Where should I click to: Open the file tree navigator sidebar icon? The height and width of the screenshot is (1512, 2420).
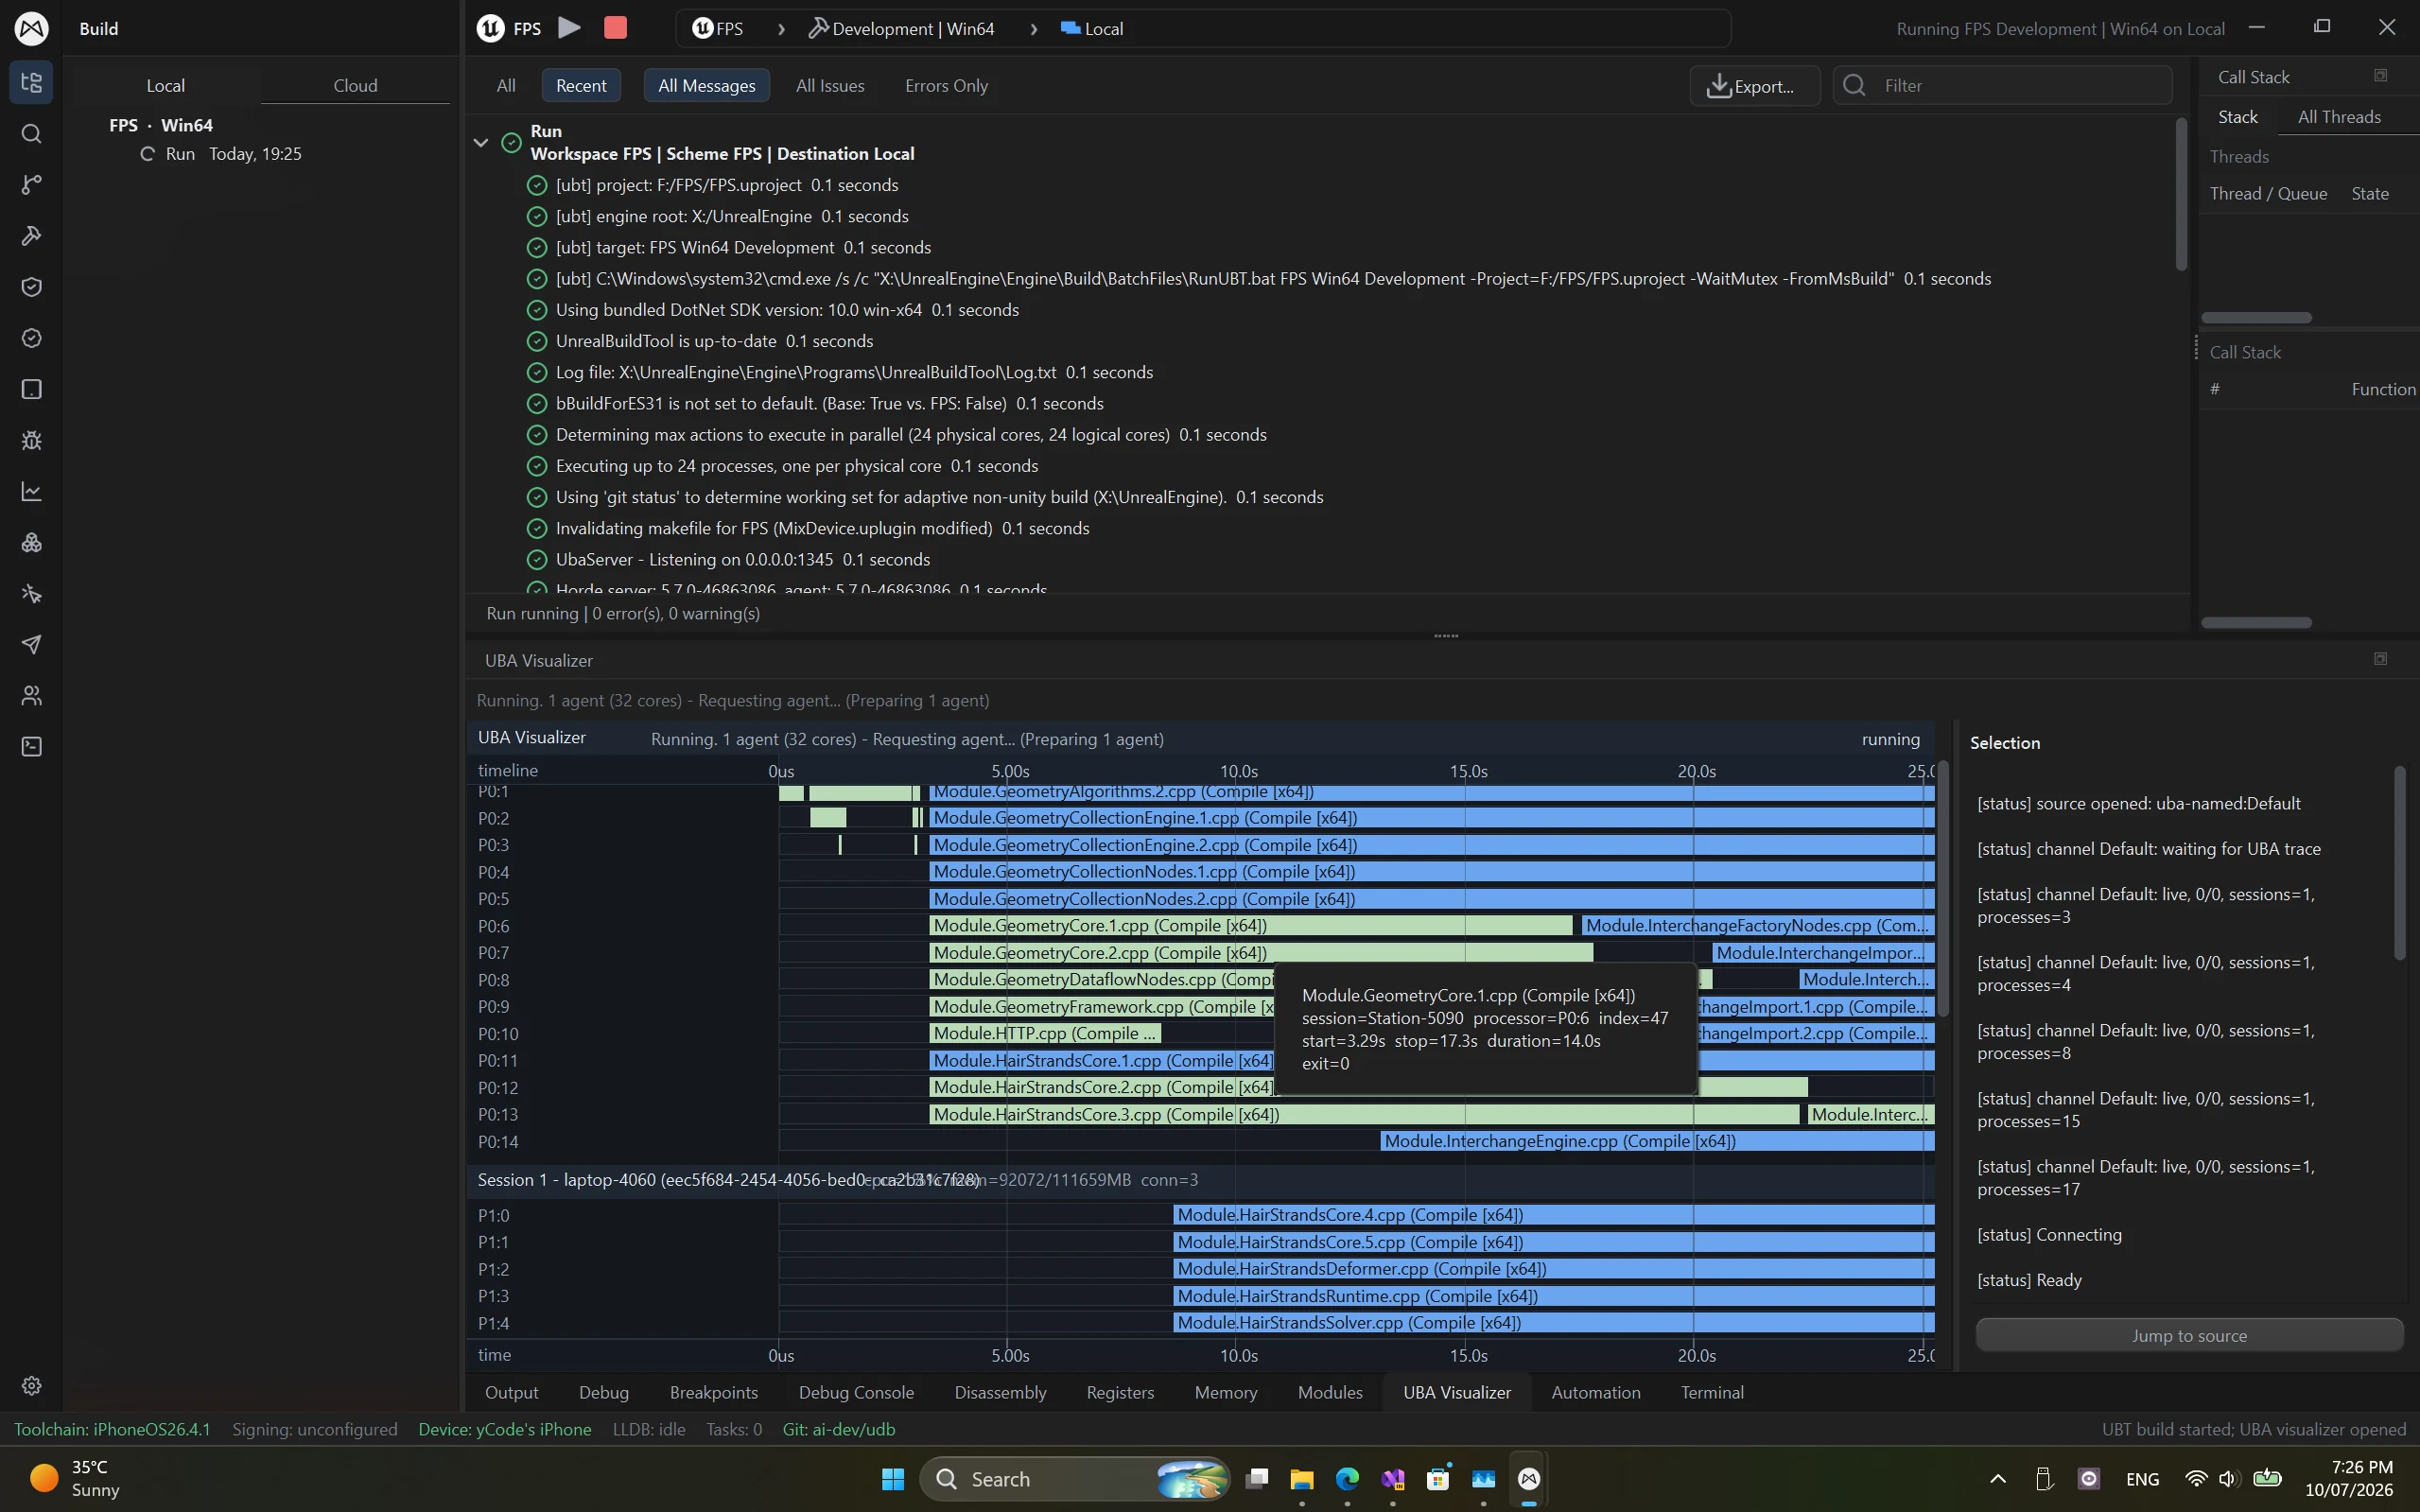click(x=31, y=82)
